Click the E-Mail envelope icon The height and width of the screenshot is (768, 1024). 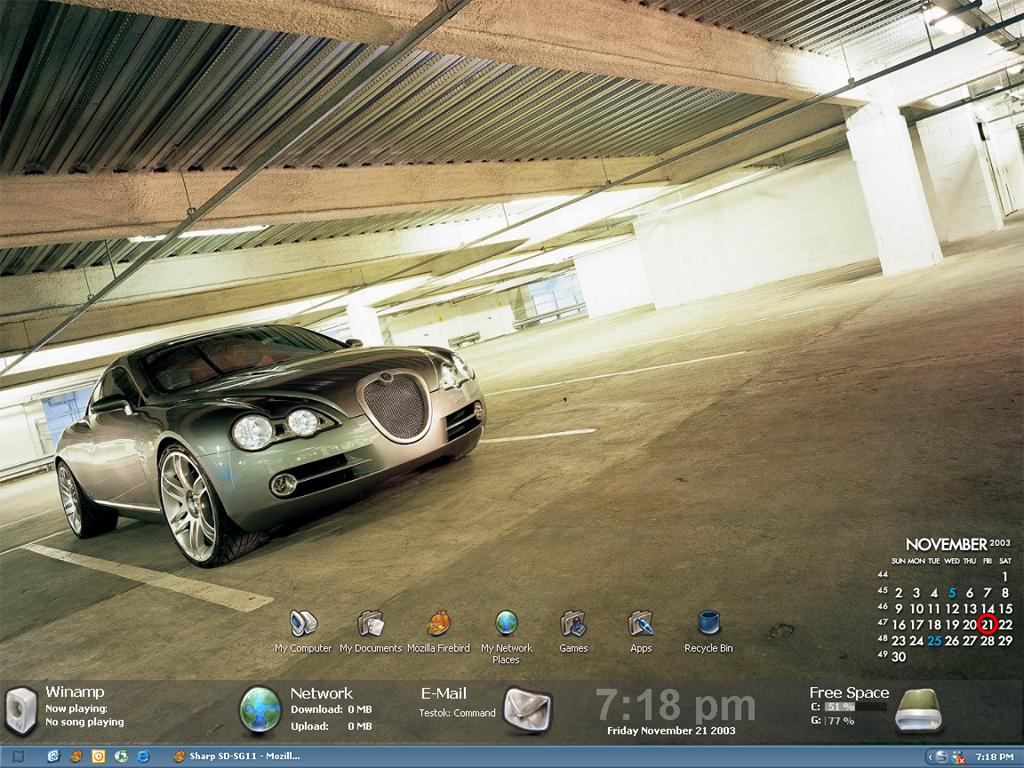[x=527, y=709]
